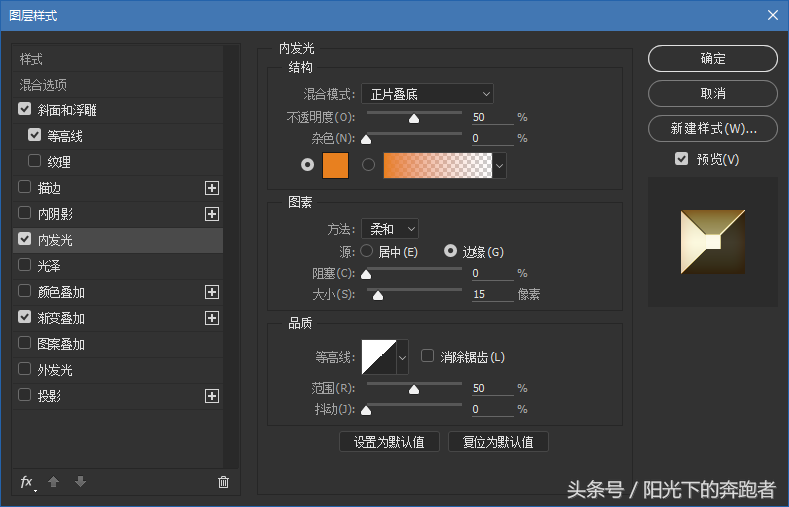The height and width of the screenshot is (507, 789).
Task: Click the 杂色 slider handle
Action: 366,139
